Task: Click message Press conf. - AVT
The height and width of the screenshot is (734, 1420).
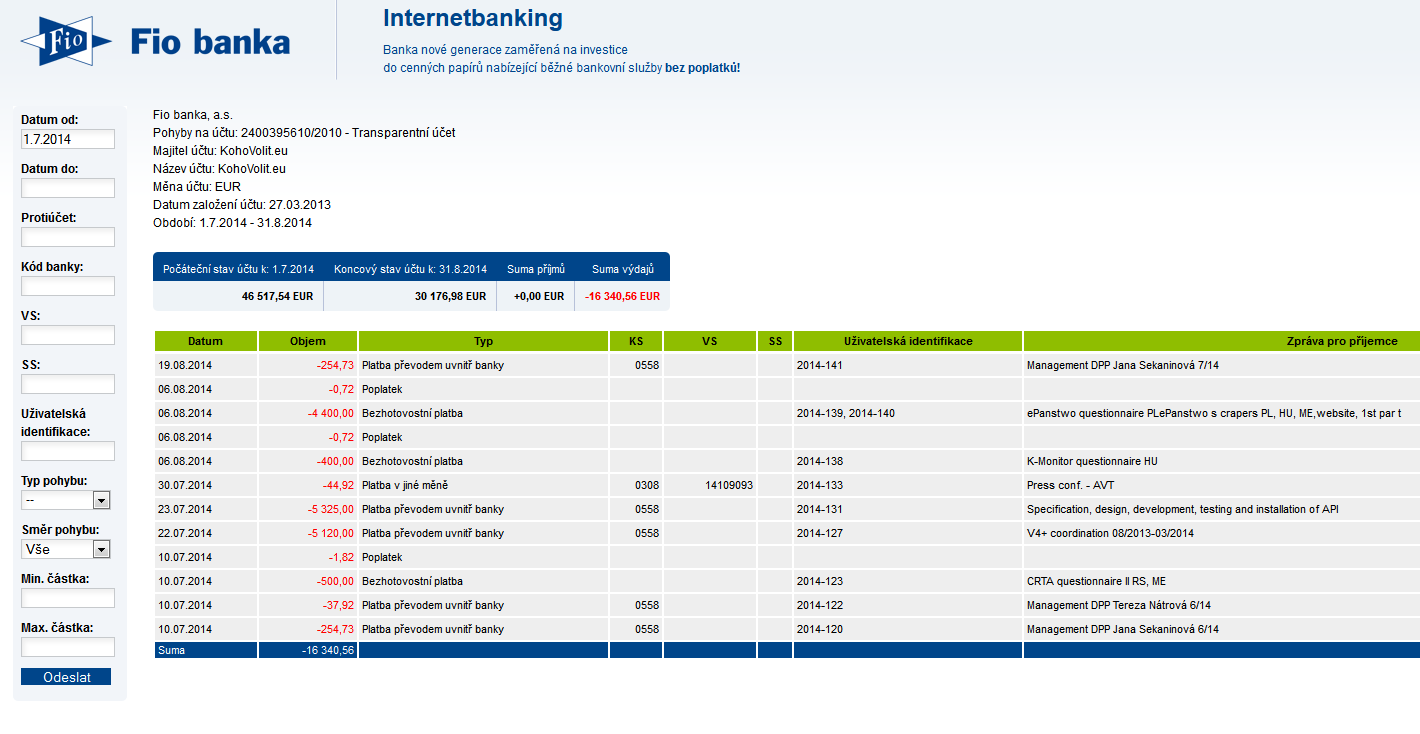Action: click(x=1070, y=485)
